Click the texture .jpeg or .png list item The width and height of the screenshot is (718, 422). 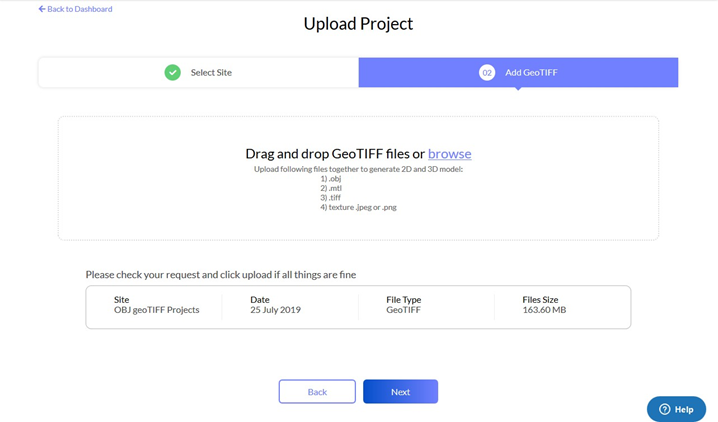pyautogui.click(x=358, y=207)
